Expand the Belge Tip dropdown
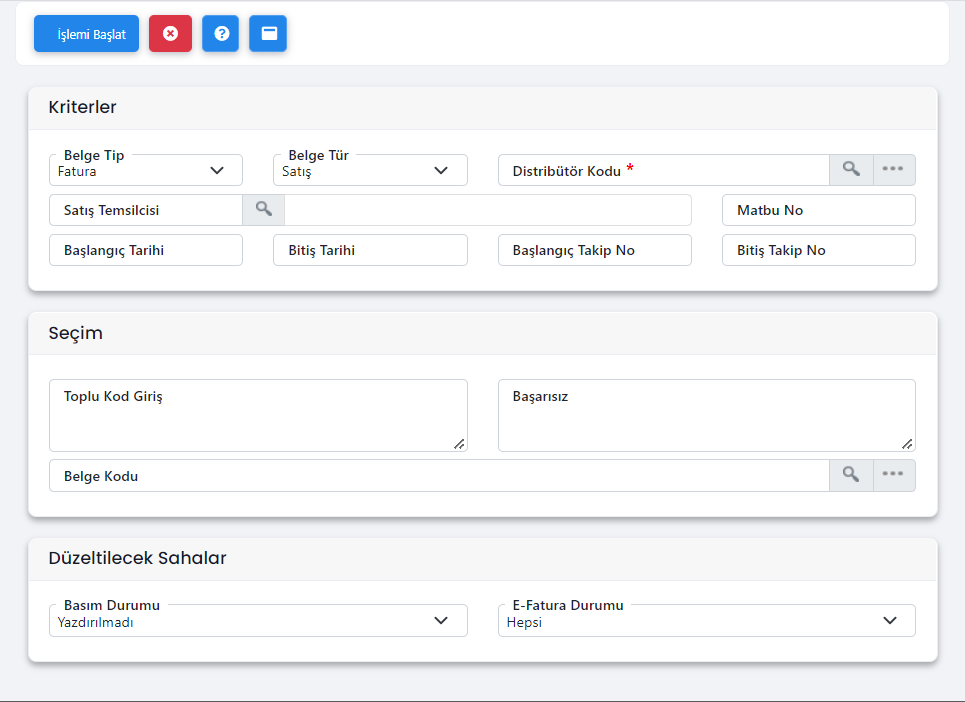 click(146, 170)
